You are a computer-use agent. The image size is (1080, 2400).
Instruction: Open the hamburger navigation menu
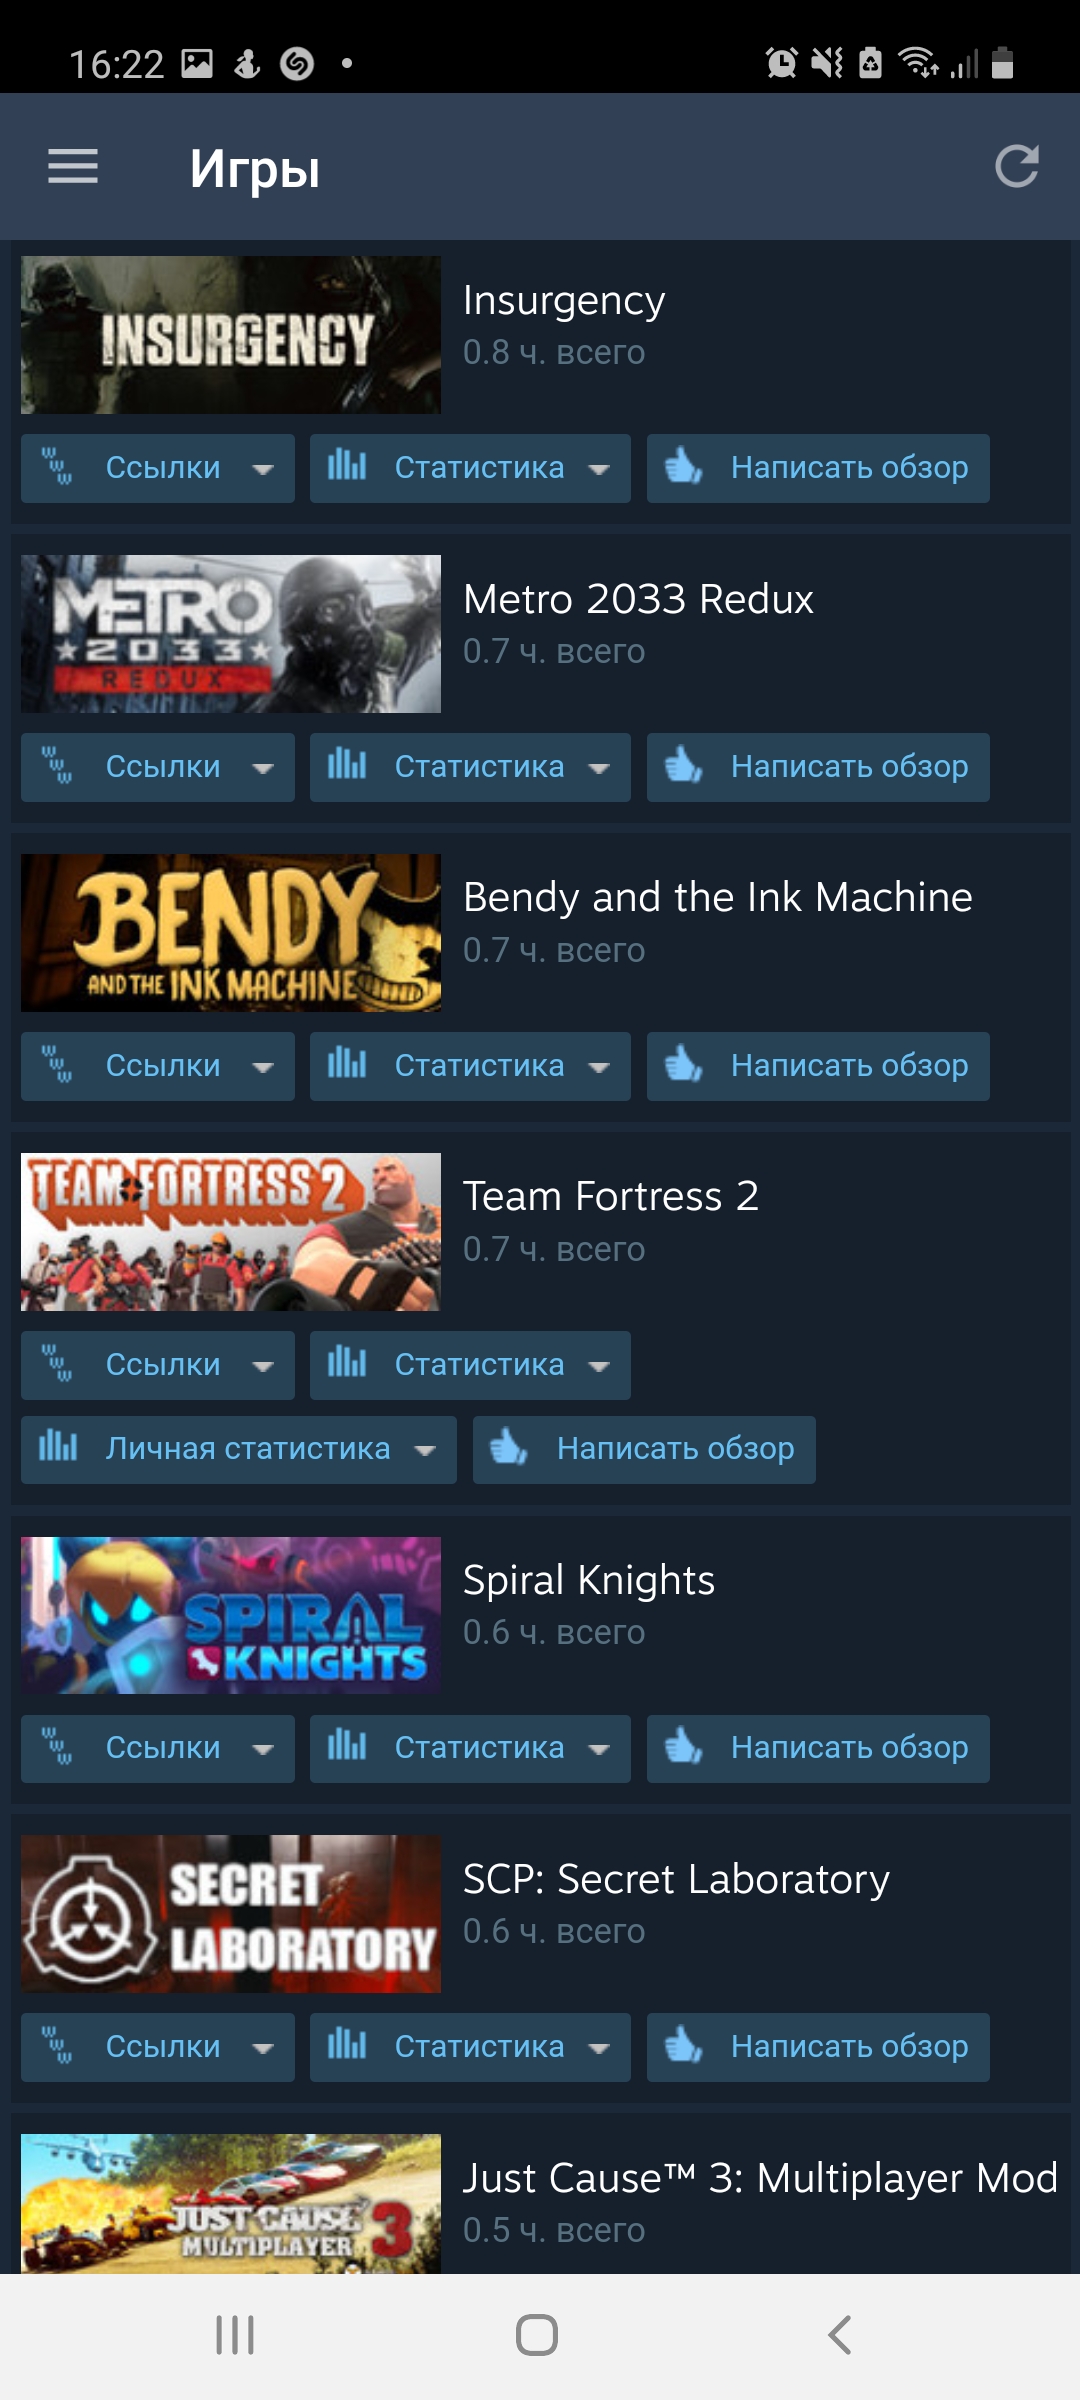(x=73, y=166)
